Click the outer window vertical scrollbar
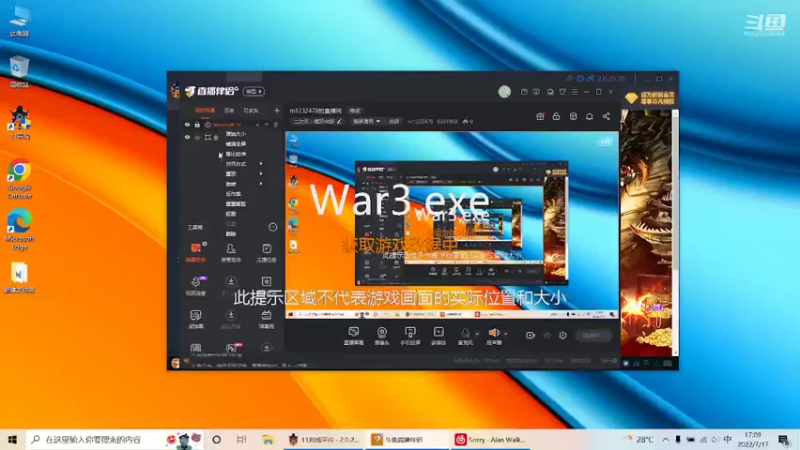 click(x=676, y=232)
